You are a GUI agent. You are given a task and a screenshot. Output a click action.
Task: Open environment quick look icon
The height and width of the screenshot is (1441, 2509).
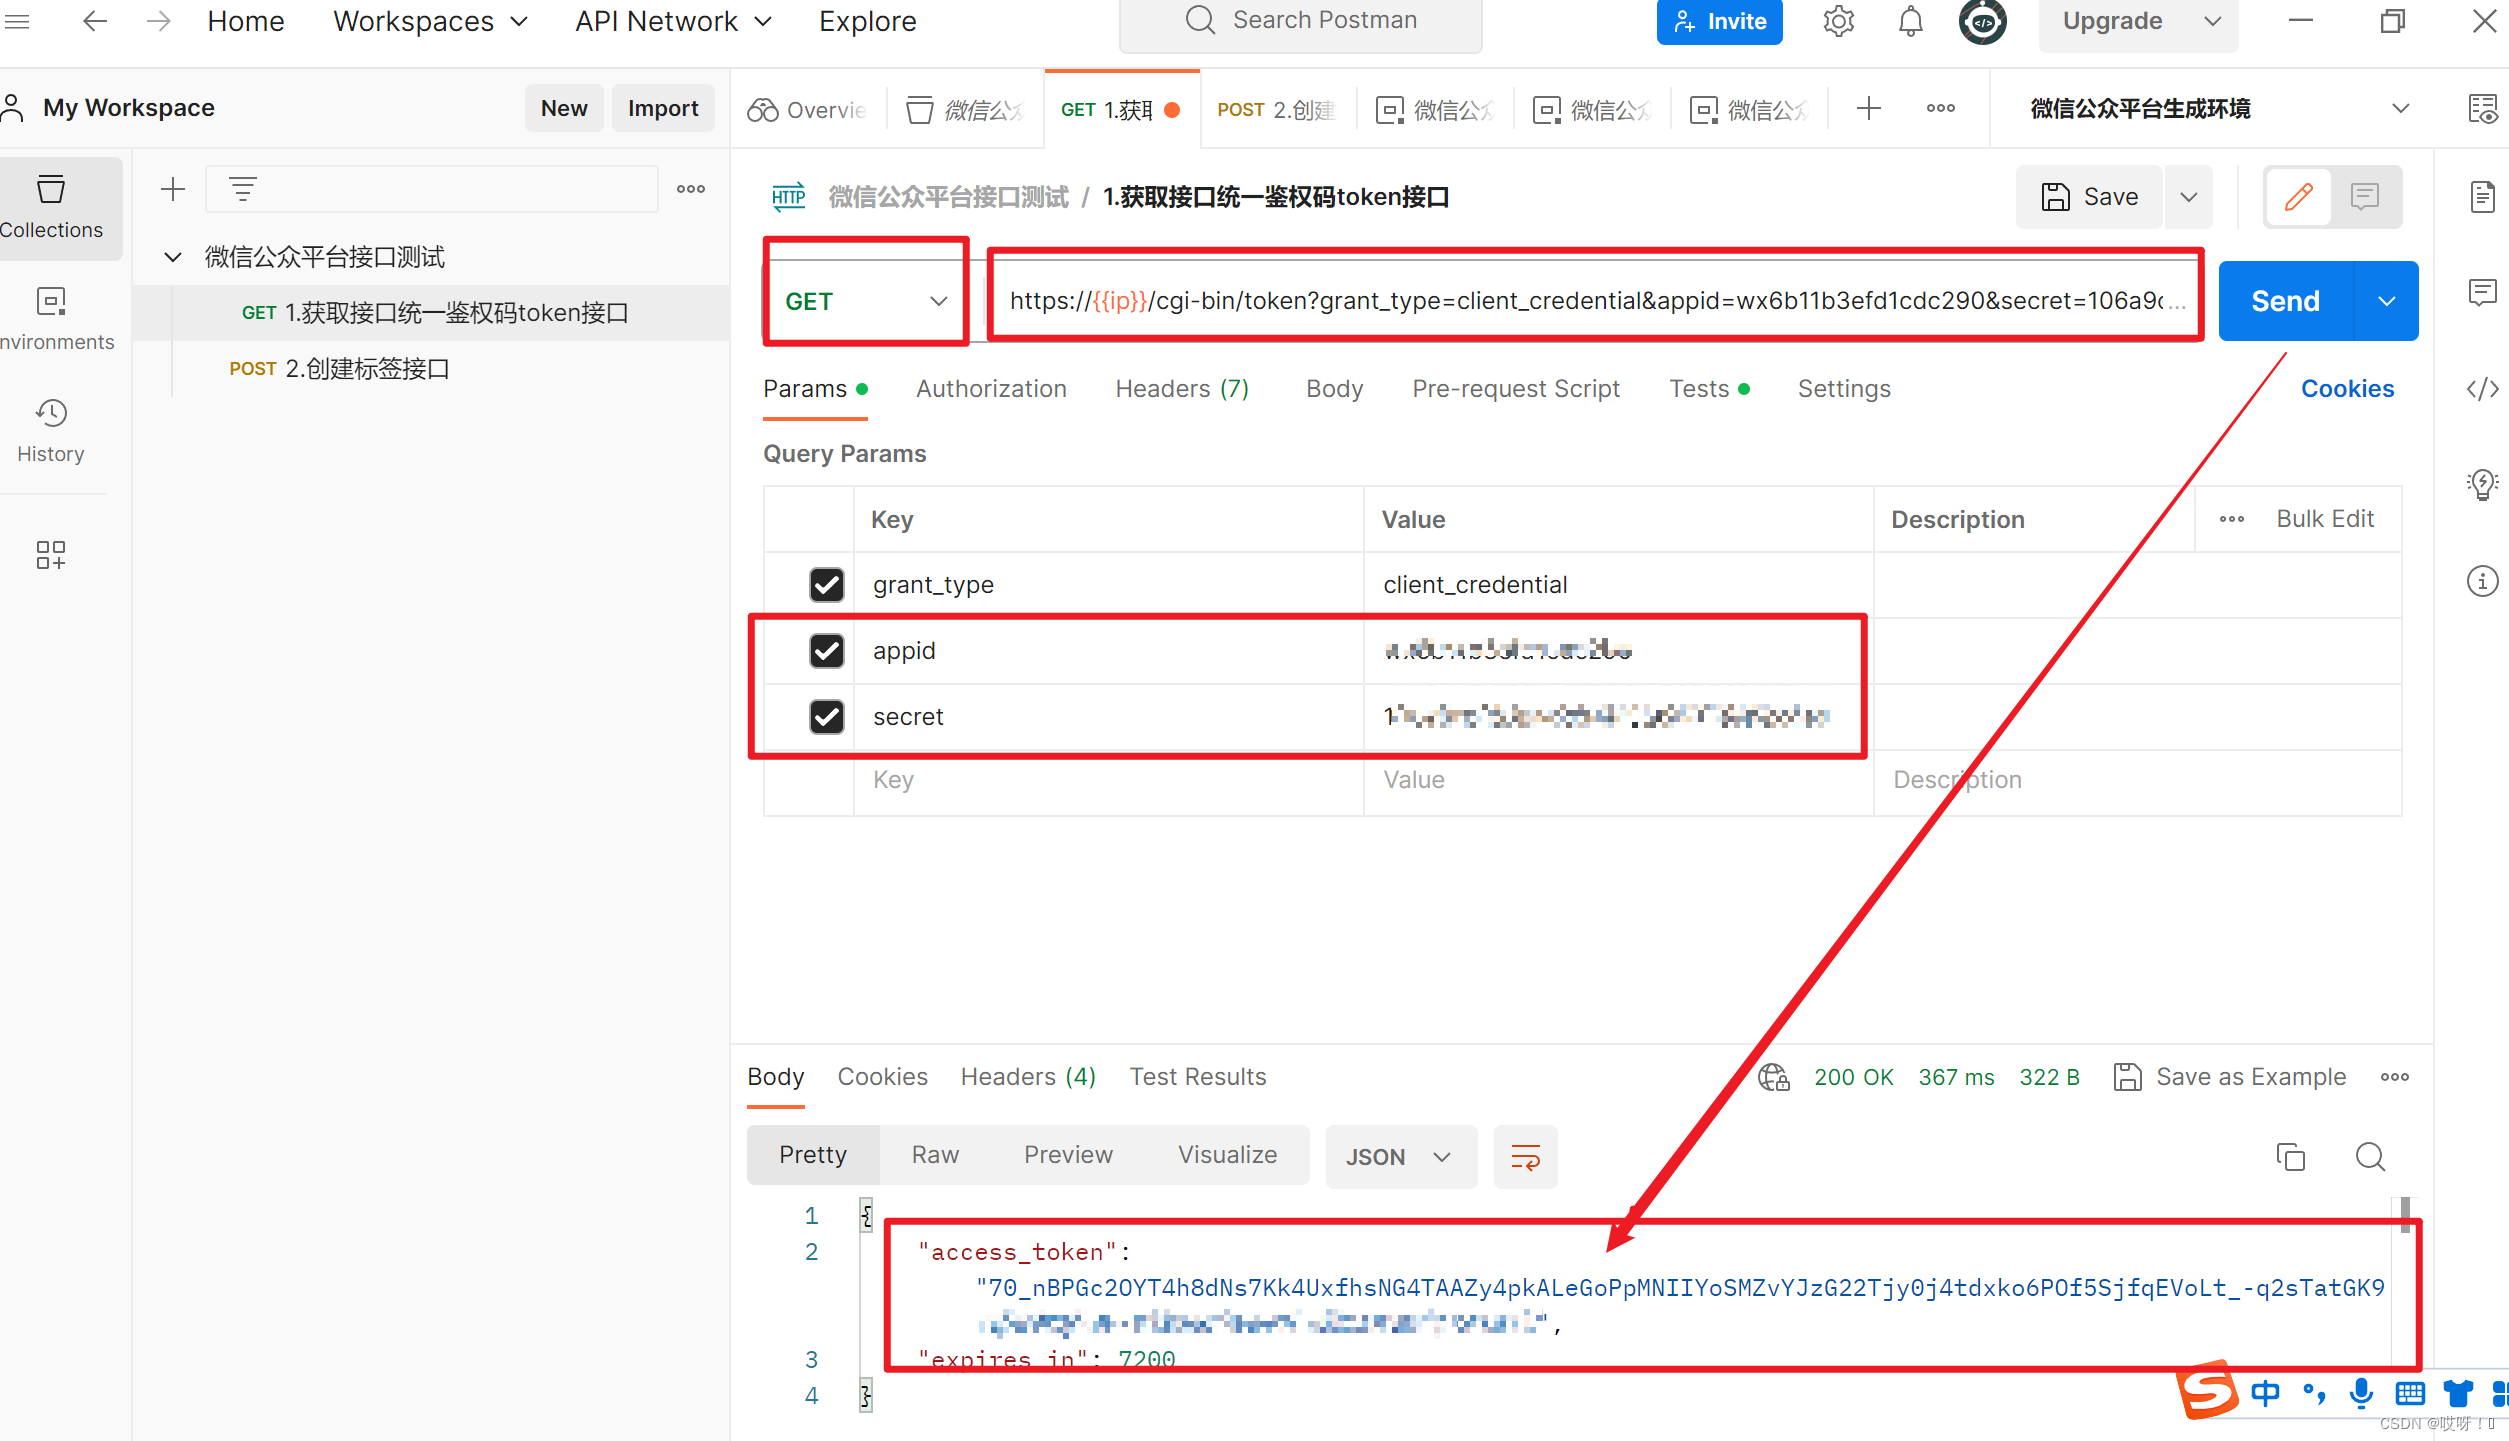pyautogui.click(x=2482, y=108)
